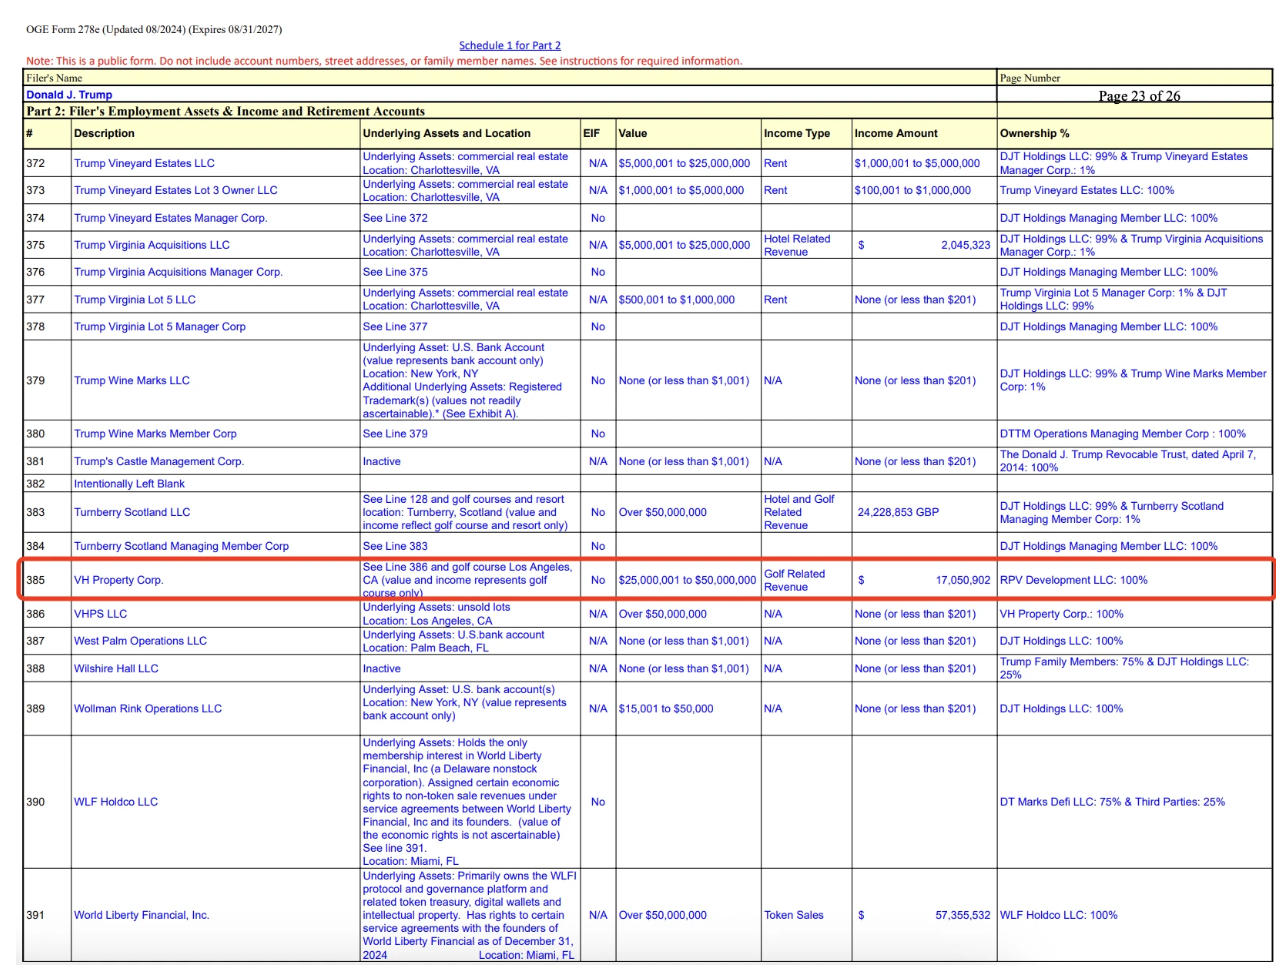Select Wollman Rink Operations LLC entry
The height and width of the screenshot is (974, 1288).
point(148,709)
